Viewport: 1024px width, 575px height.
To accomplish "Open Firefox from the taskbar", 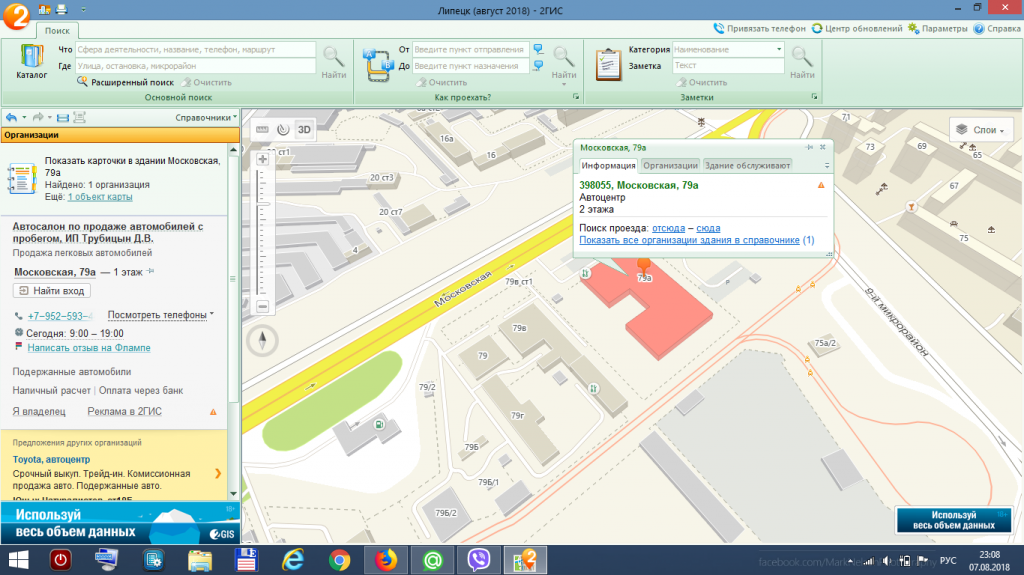I will (386, 560).
